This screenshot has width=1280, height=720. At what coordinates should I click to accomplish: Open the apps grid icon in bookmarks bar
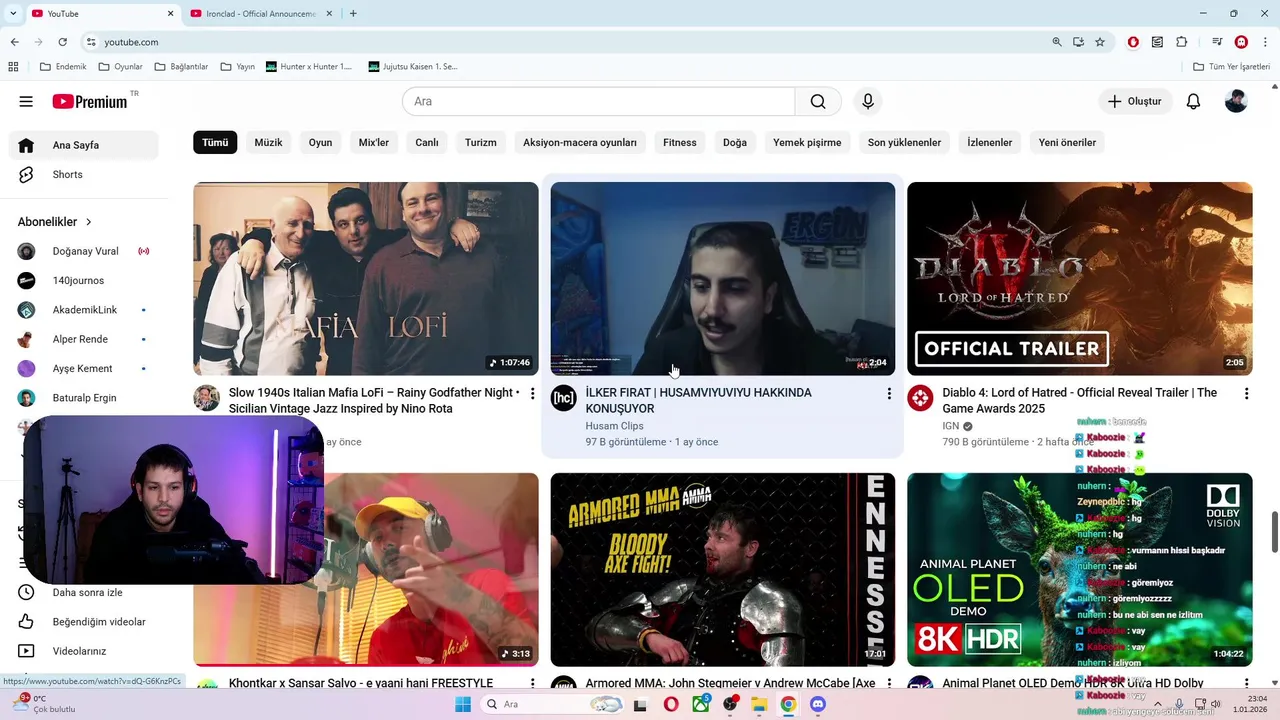point(13,67)
